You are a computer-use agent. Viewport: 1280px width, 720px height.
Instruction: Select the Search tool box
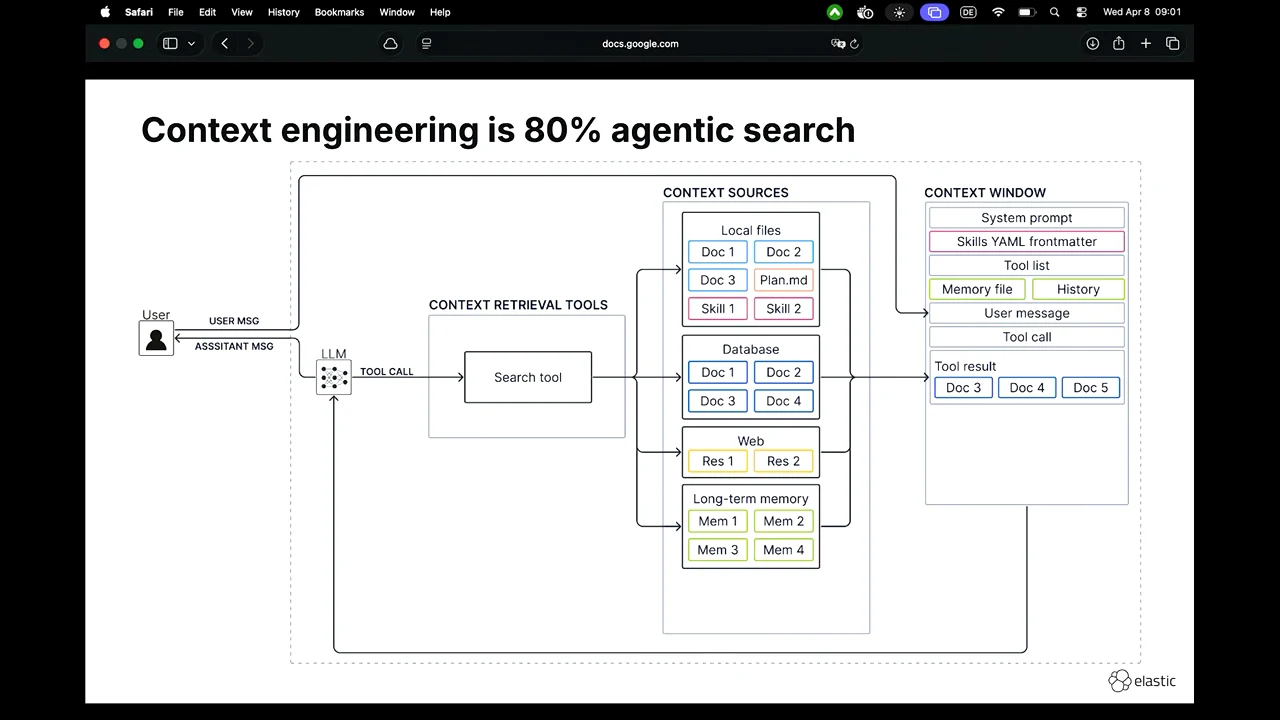point(528,377)
